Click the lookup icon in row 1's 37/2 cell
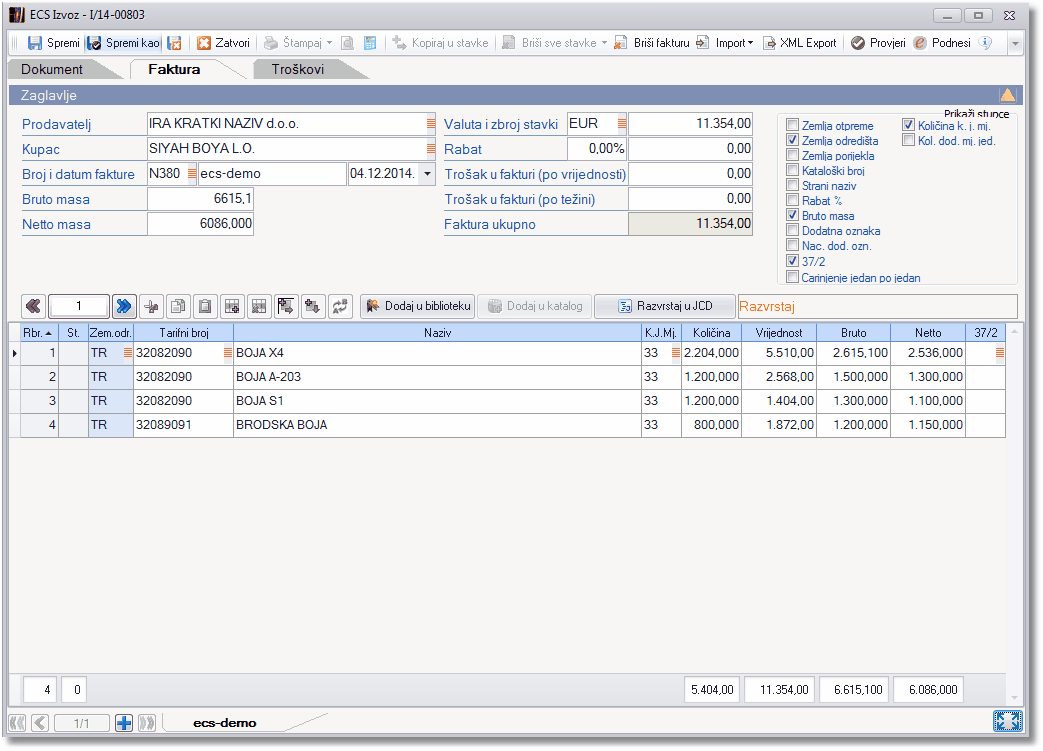This screenshot has height=751, width=1043. pyautogui.click(x=1000, y=353)
